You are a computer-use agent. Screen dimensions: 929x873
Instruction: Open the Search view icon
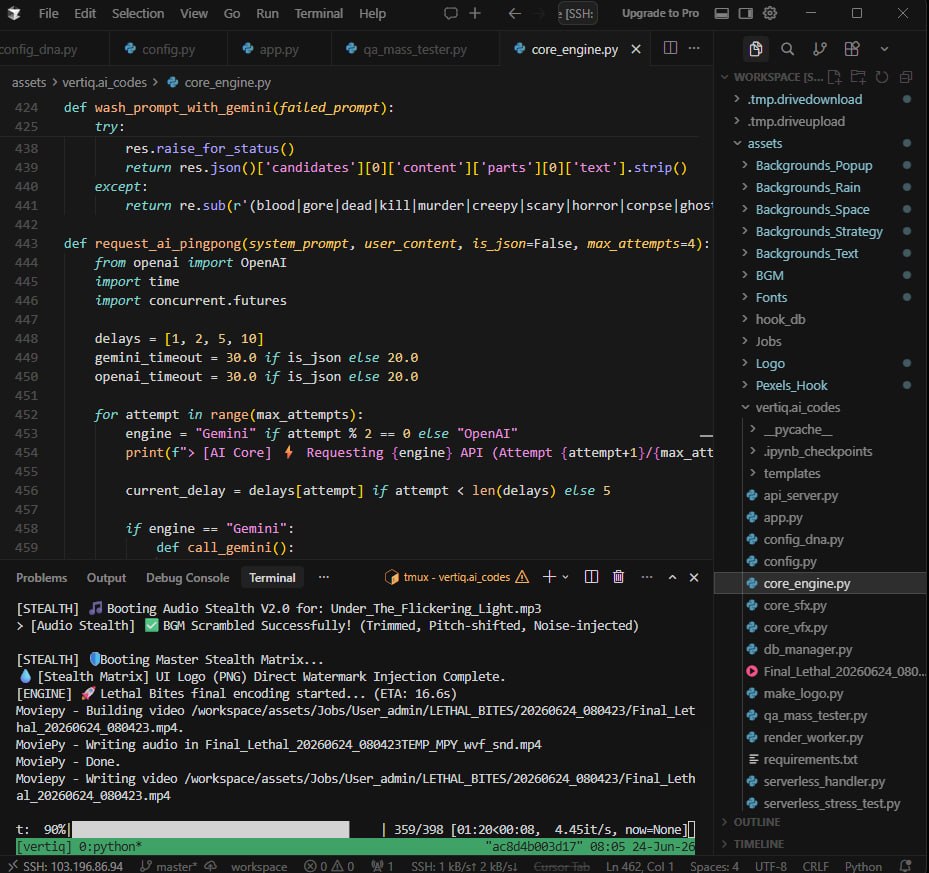(787, 49)
